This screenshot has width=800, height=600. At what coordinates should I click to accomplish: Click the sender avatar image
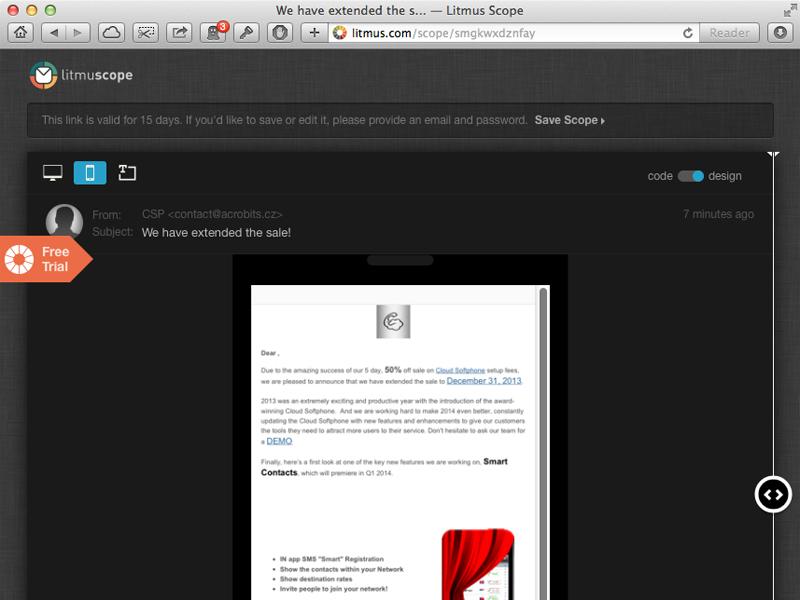pos(64,221)
